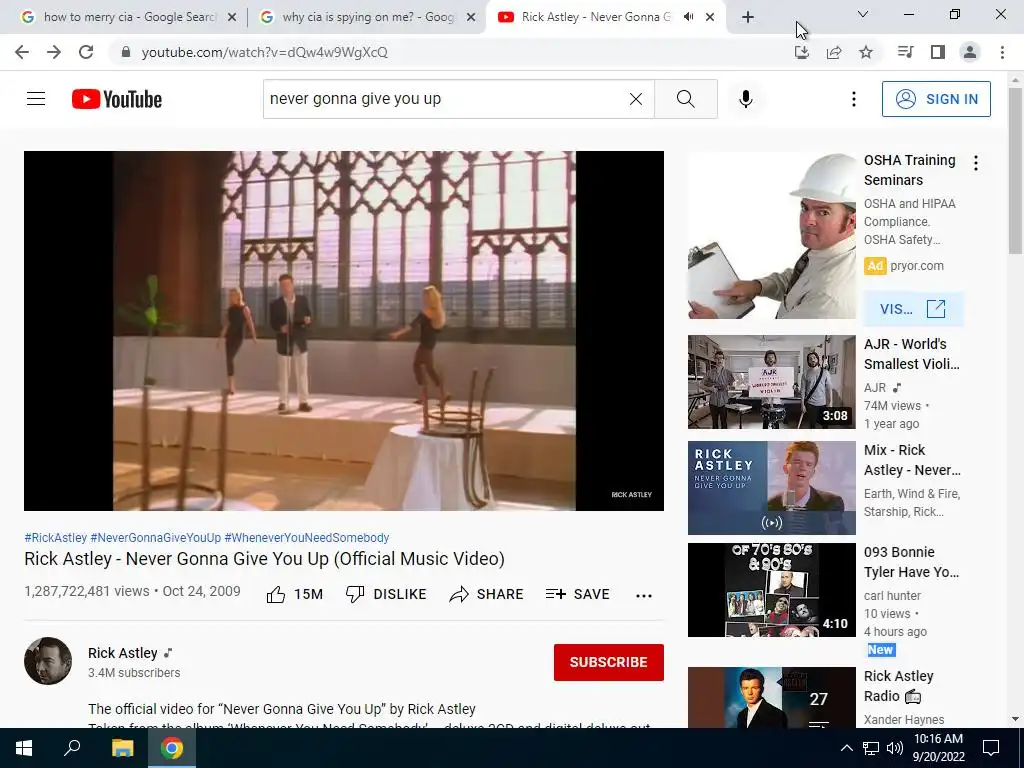This screenshot has height=768, width=1024.
Task: Open #NeverGonnaGiveYouUp hashtag link
Action: (x=155, y=537)
